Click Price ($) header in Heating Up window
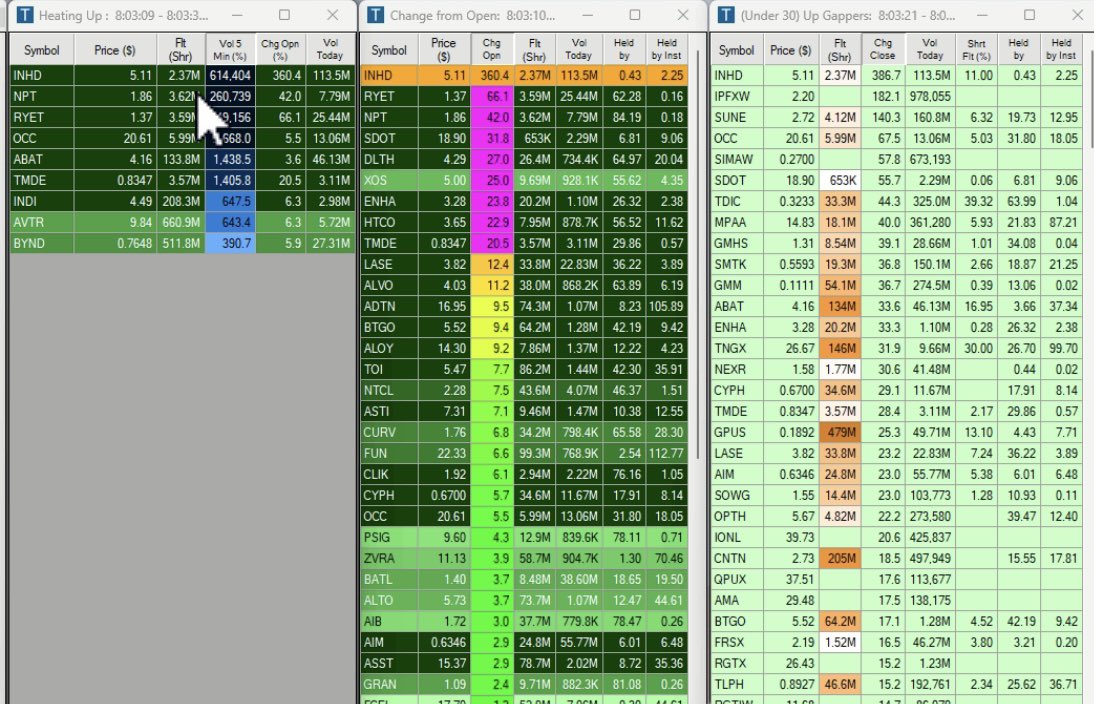The width and height of the screenshot is (1094, 704). [x=114, y=50]
